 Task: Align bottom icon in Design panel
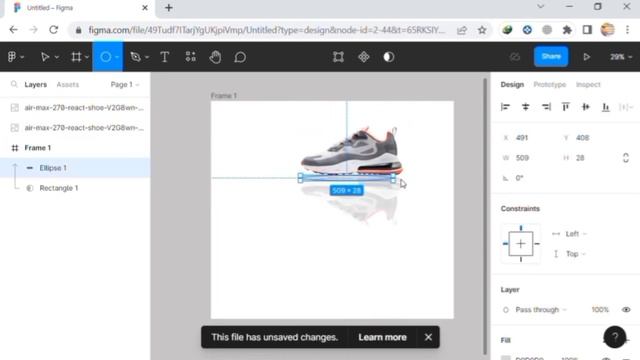606,107
